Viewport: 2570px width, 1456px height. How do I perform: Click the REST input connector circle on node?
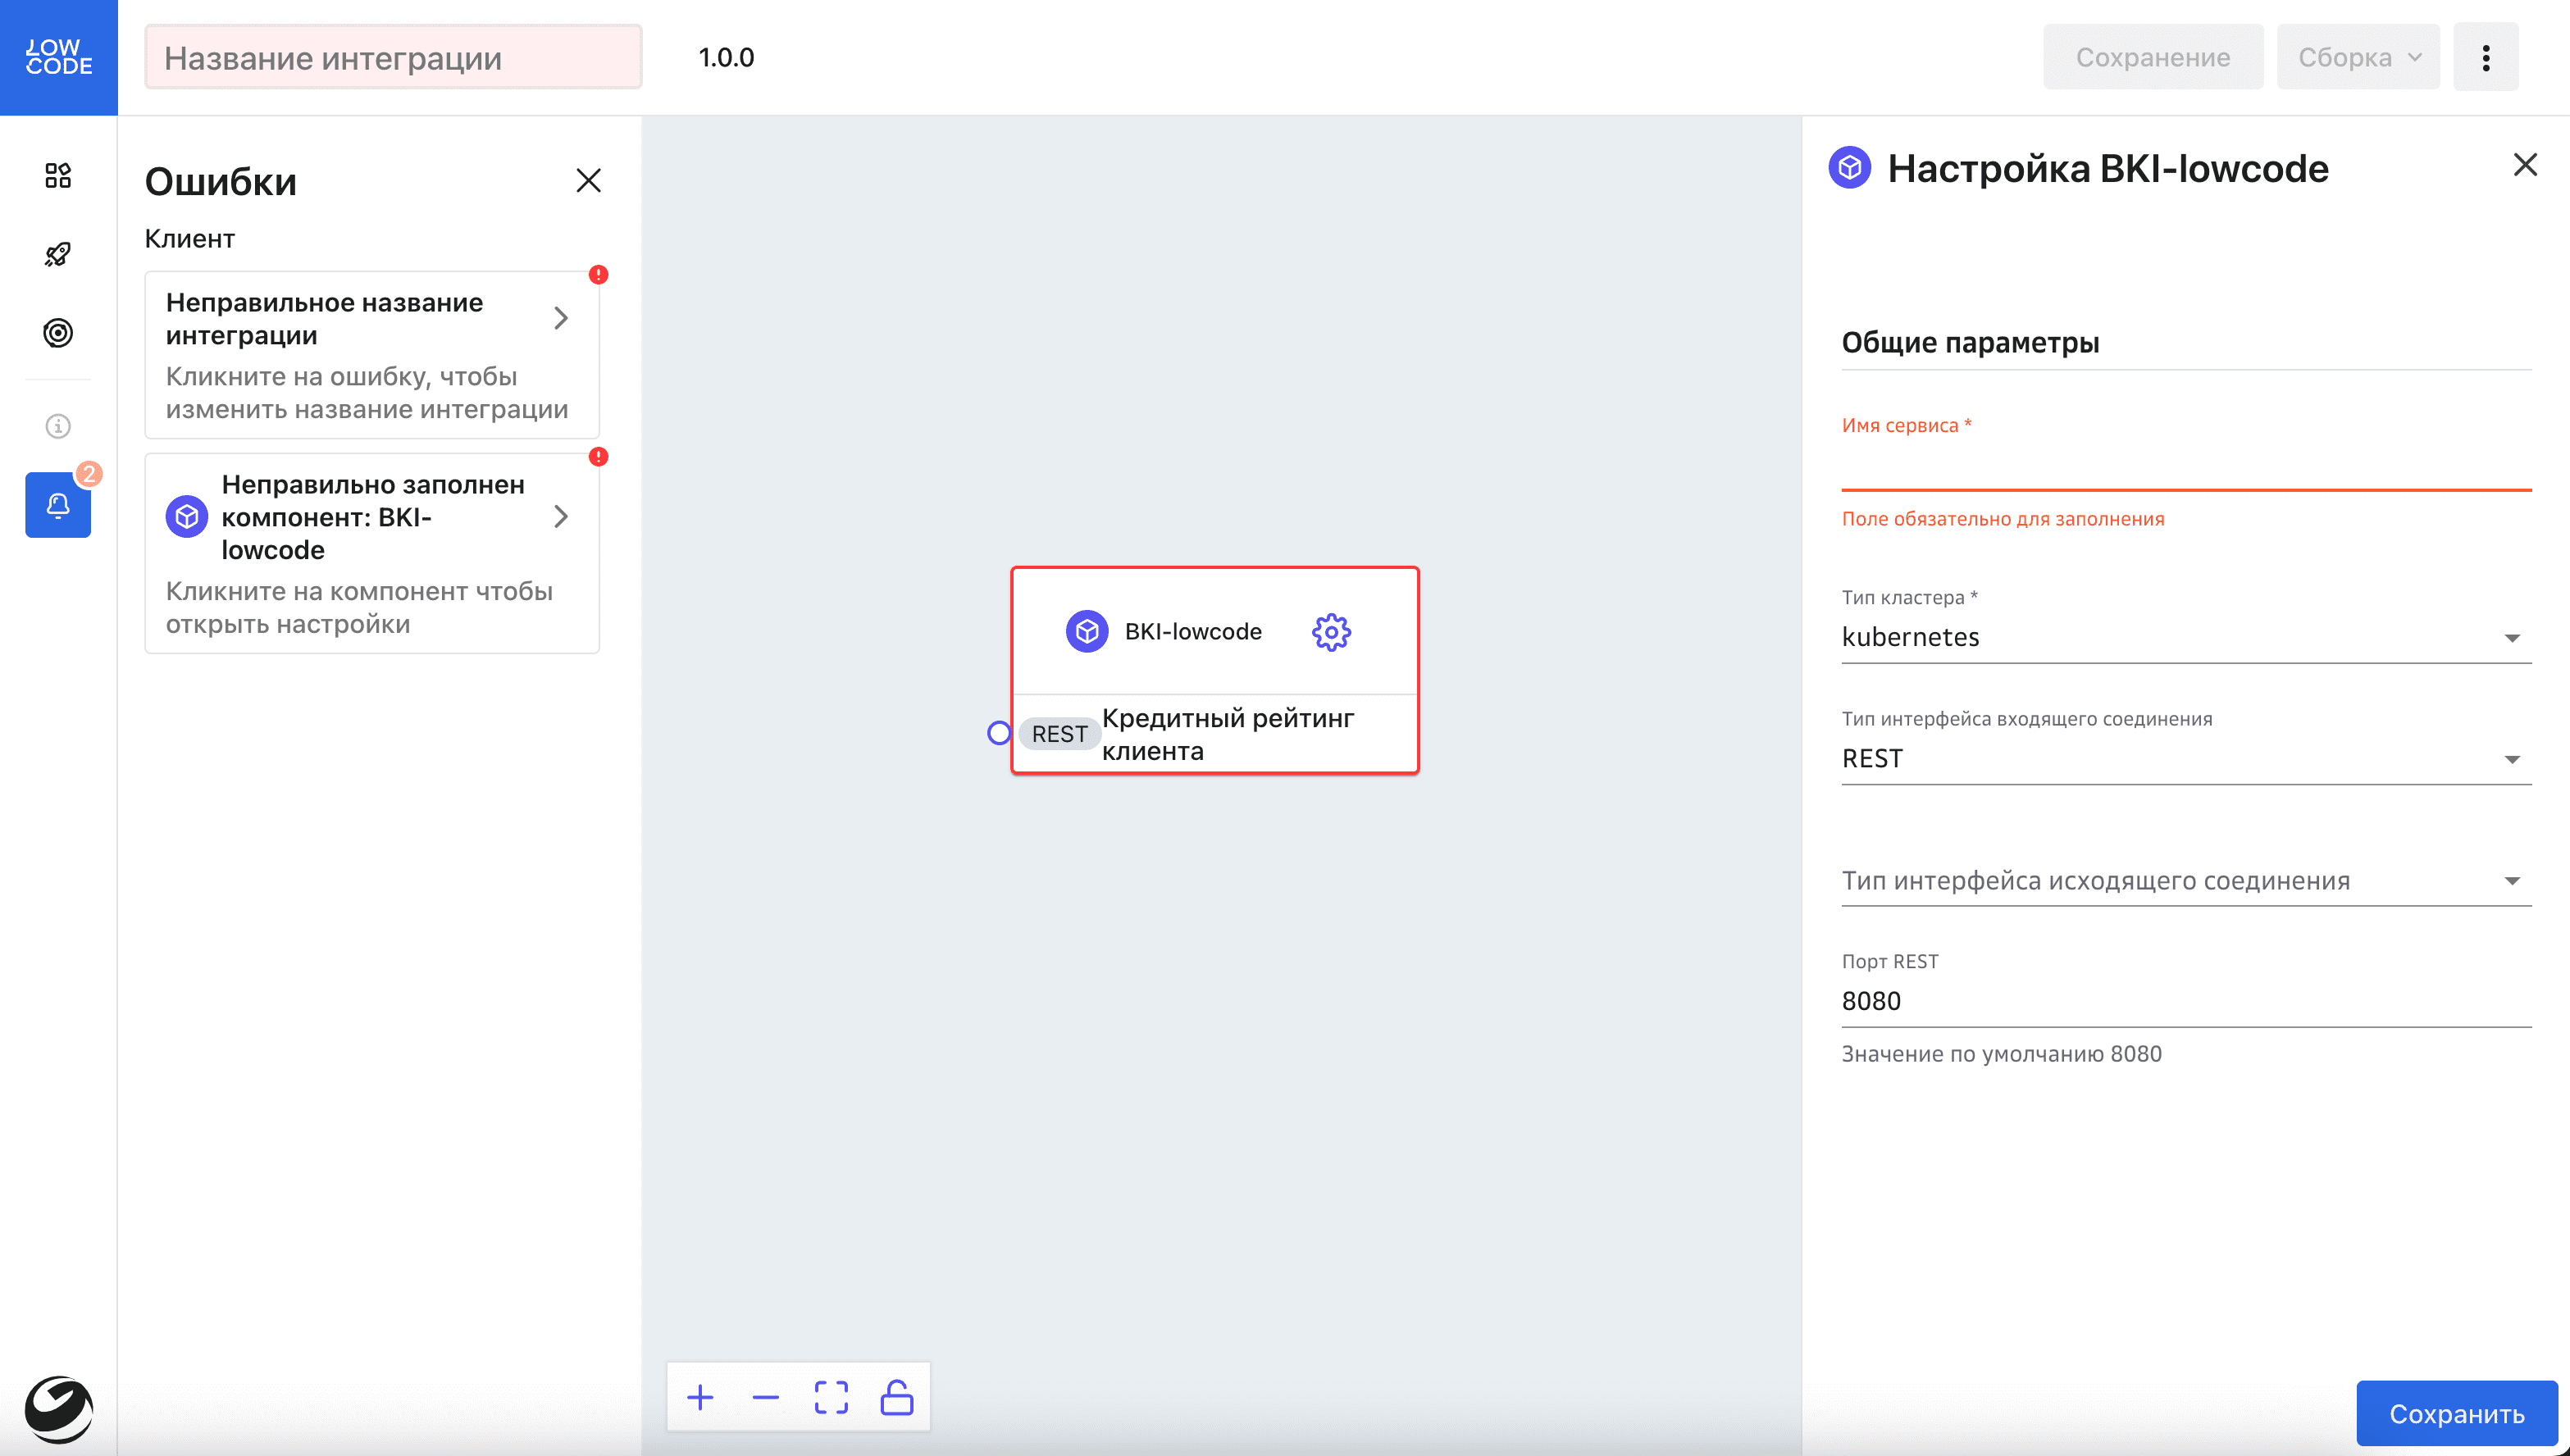click(998, 733)
